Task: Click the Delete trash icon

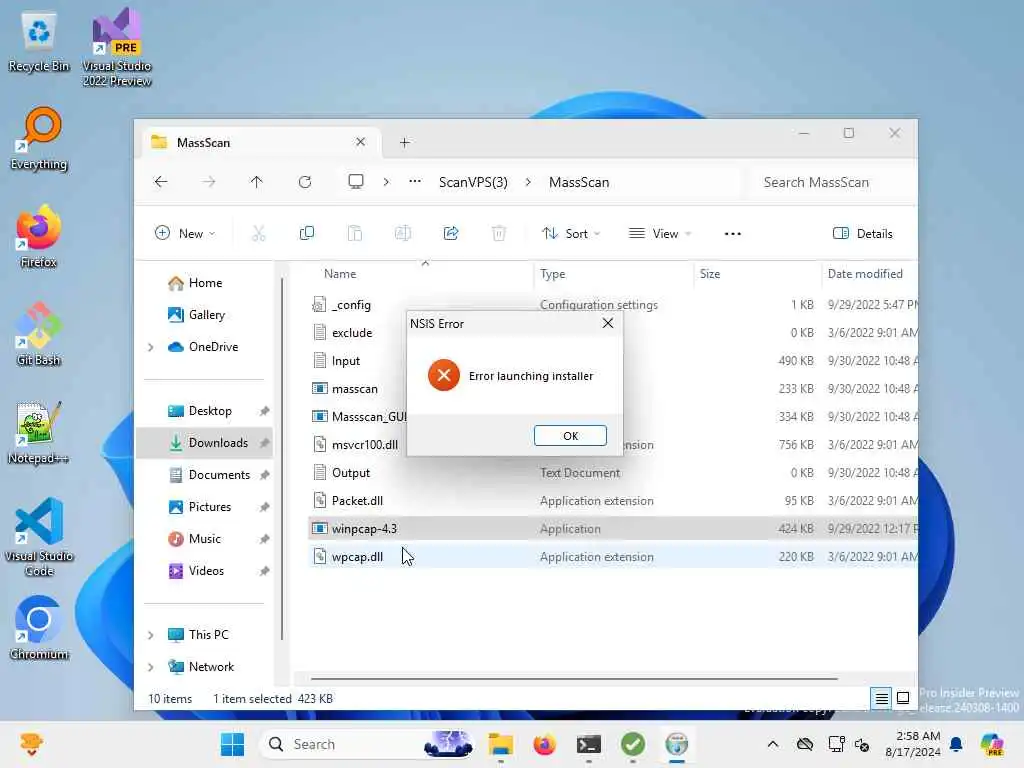Action: tap(498, 233)
